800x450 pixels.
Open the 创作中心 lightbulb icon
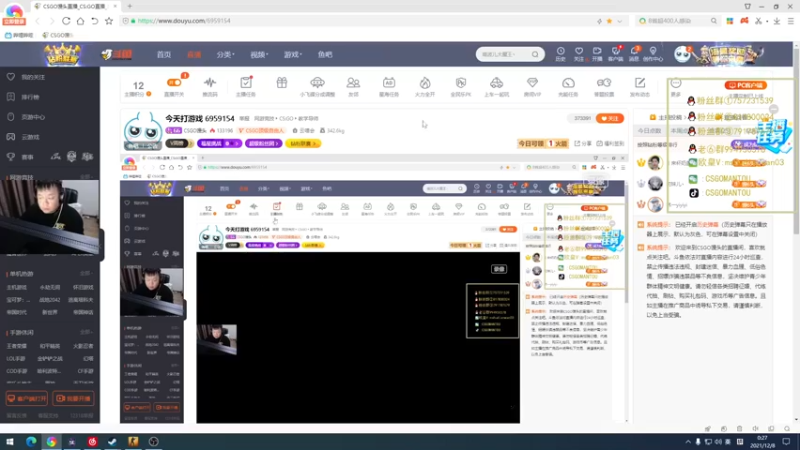[653, 54]
